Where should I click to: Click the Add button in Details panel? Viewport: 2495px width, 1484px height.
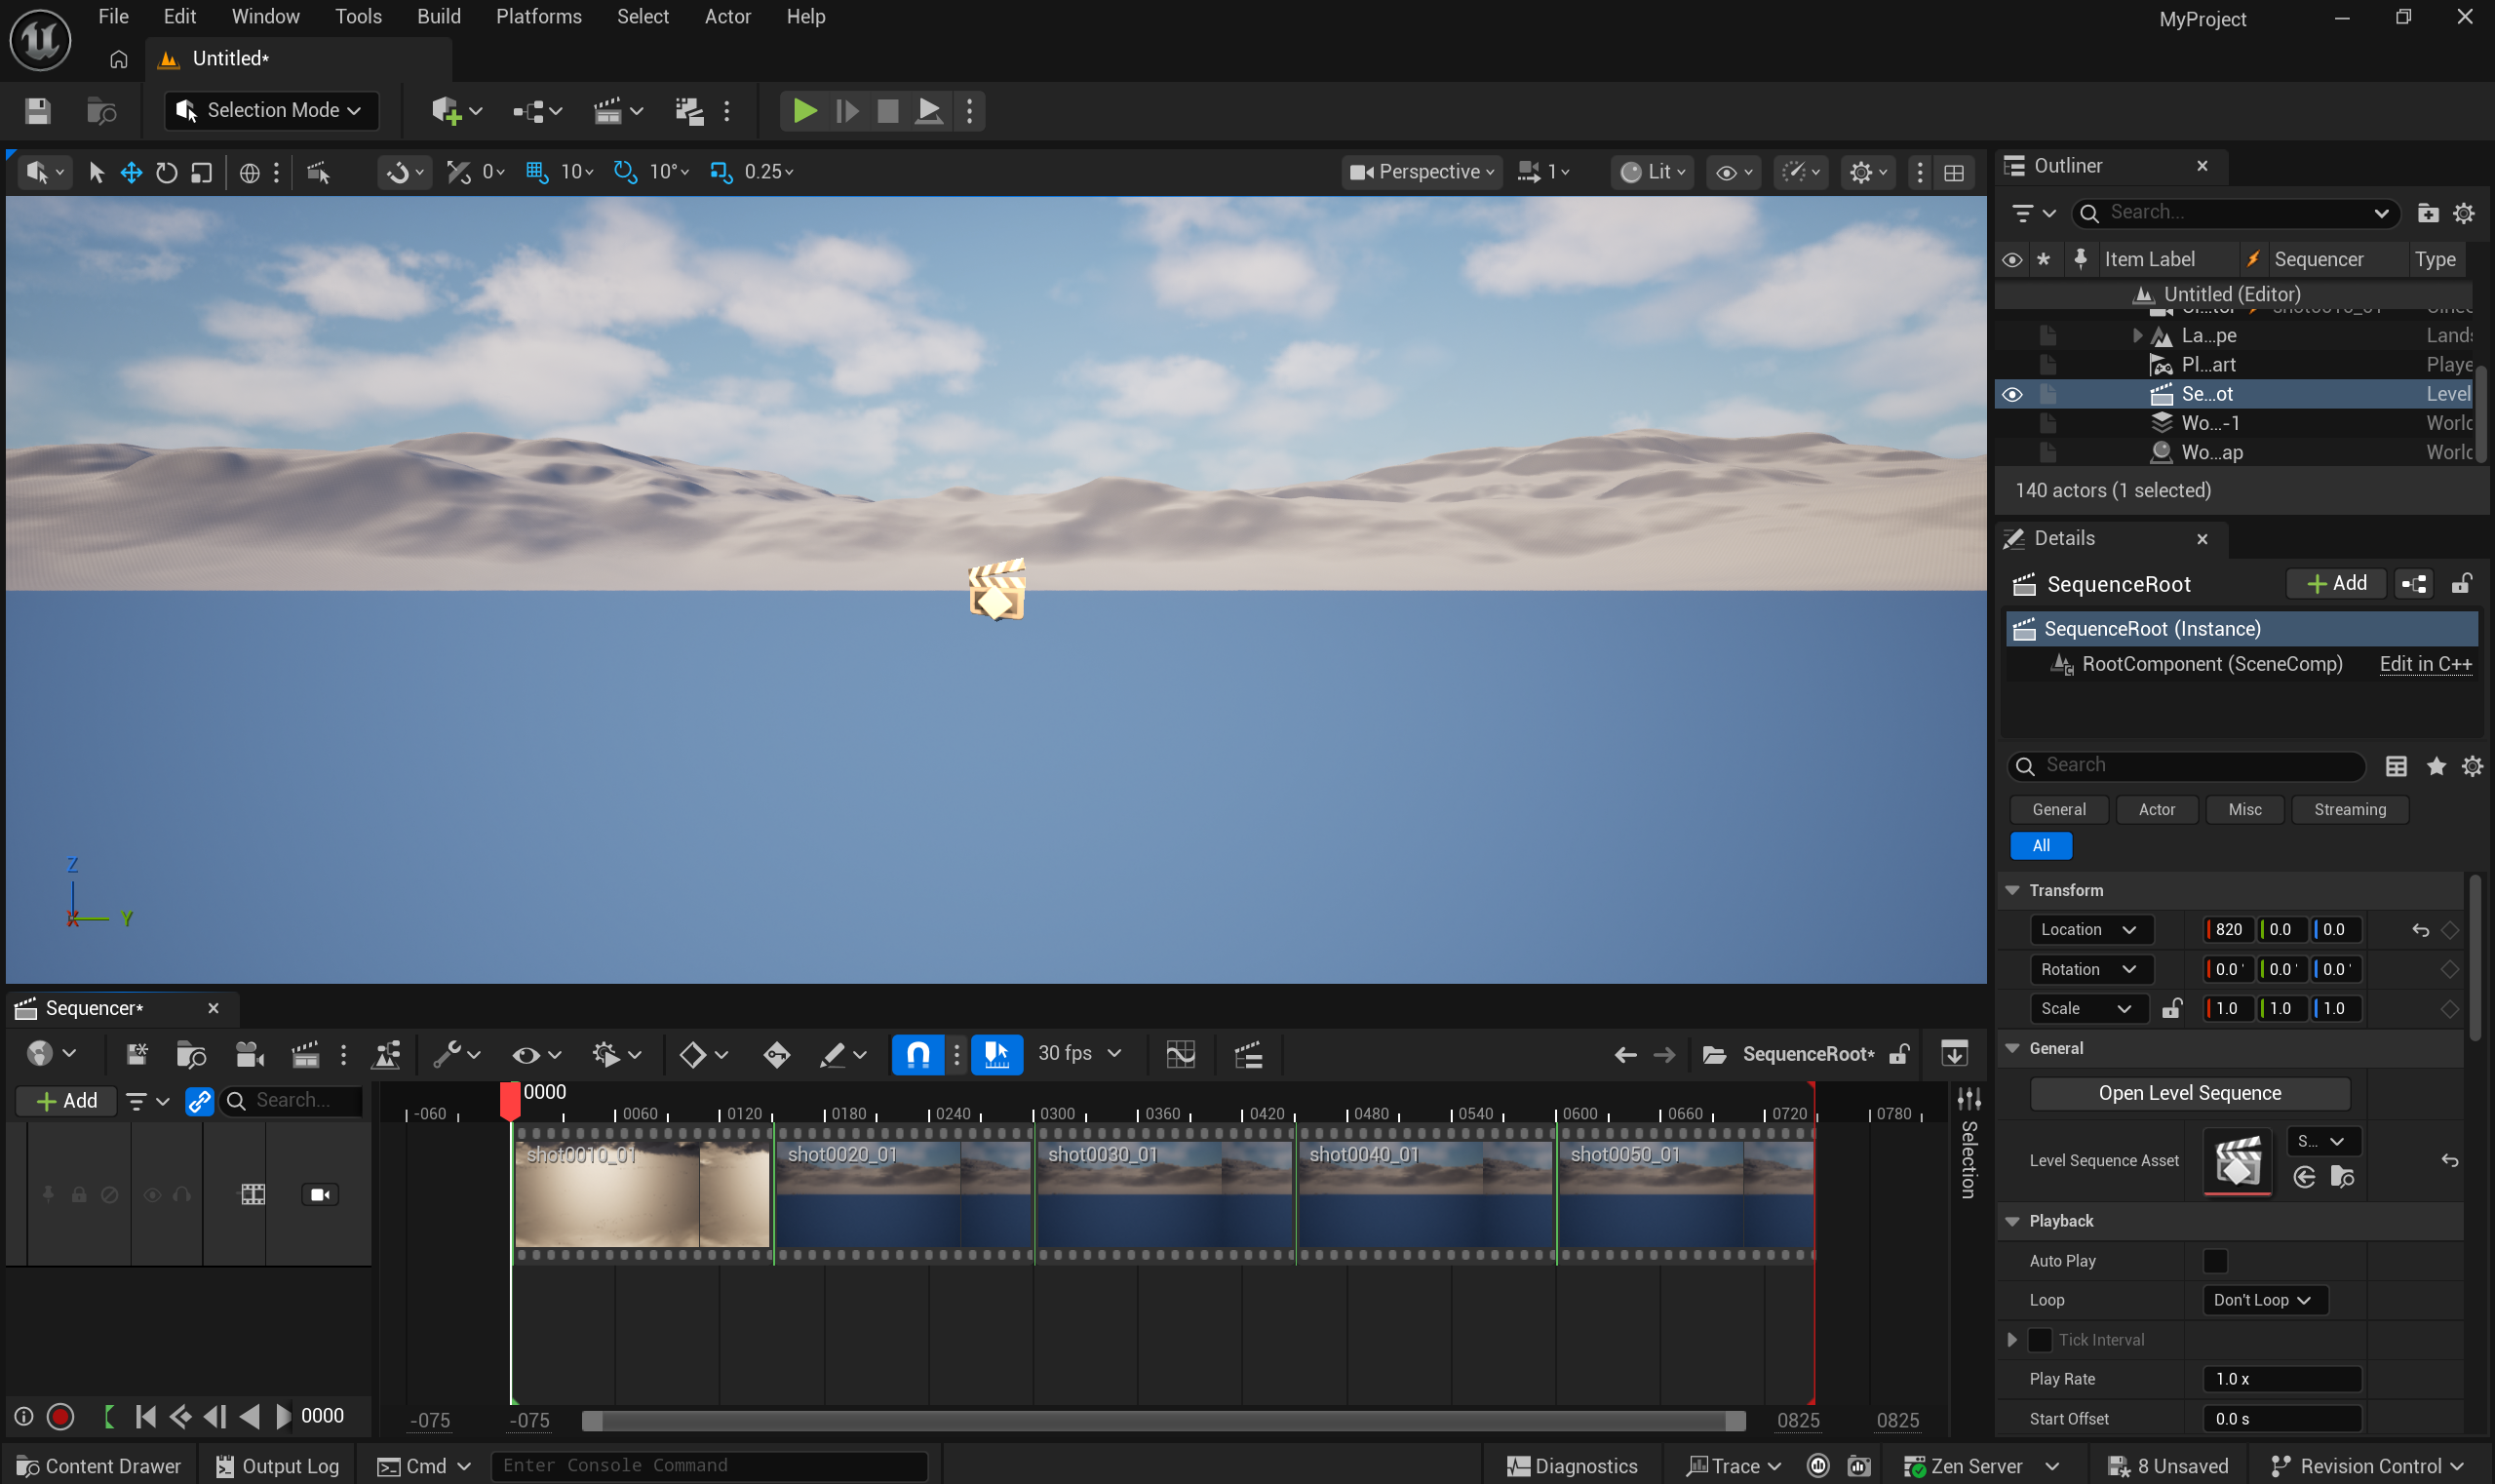coord(2335,584)
